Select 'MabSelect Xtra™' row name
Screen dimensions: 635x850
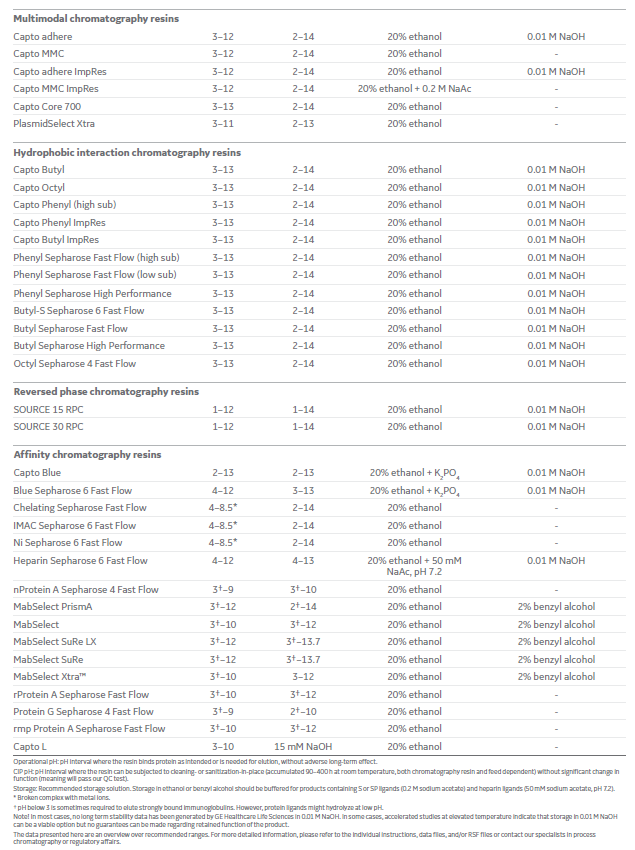pyautogui.click(x=50, y=677)
